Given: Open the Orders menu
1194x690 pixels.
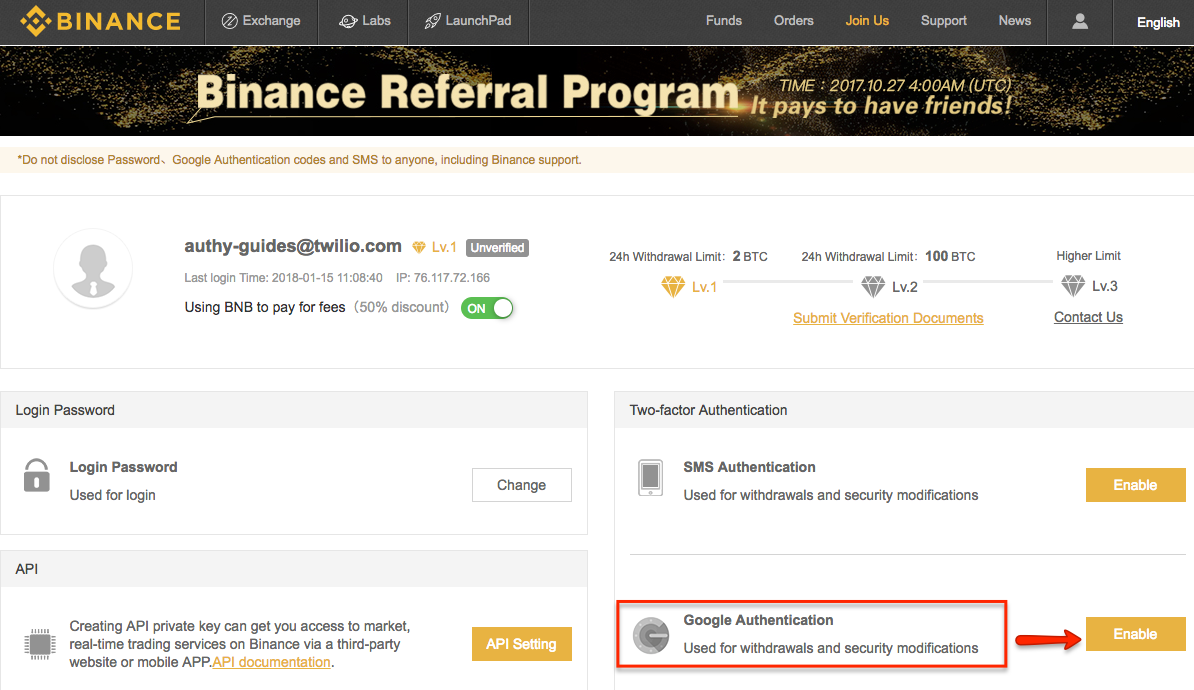Looking at the screenshot, I should (793, 20).
